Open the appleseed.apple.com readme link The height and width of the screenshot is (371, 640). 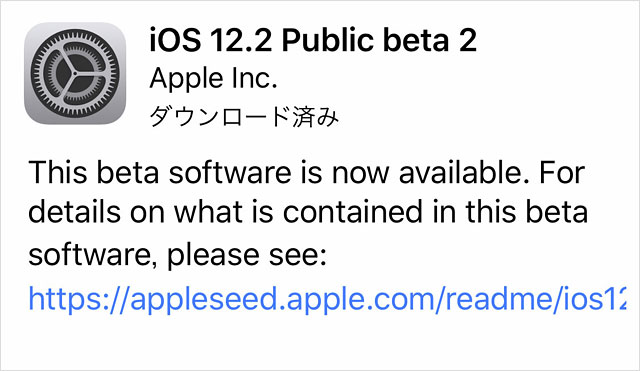click(327, 299)
